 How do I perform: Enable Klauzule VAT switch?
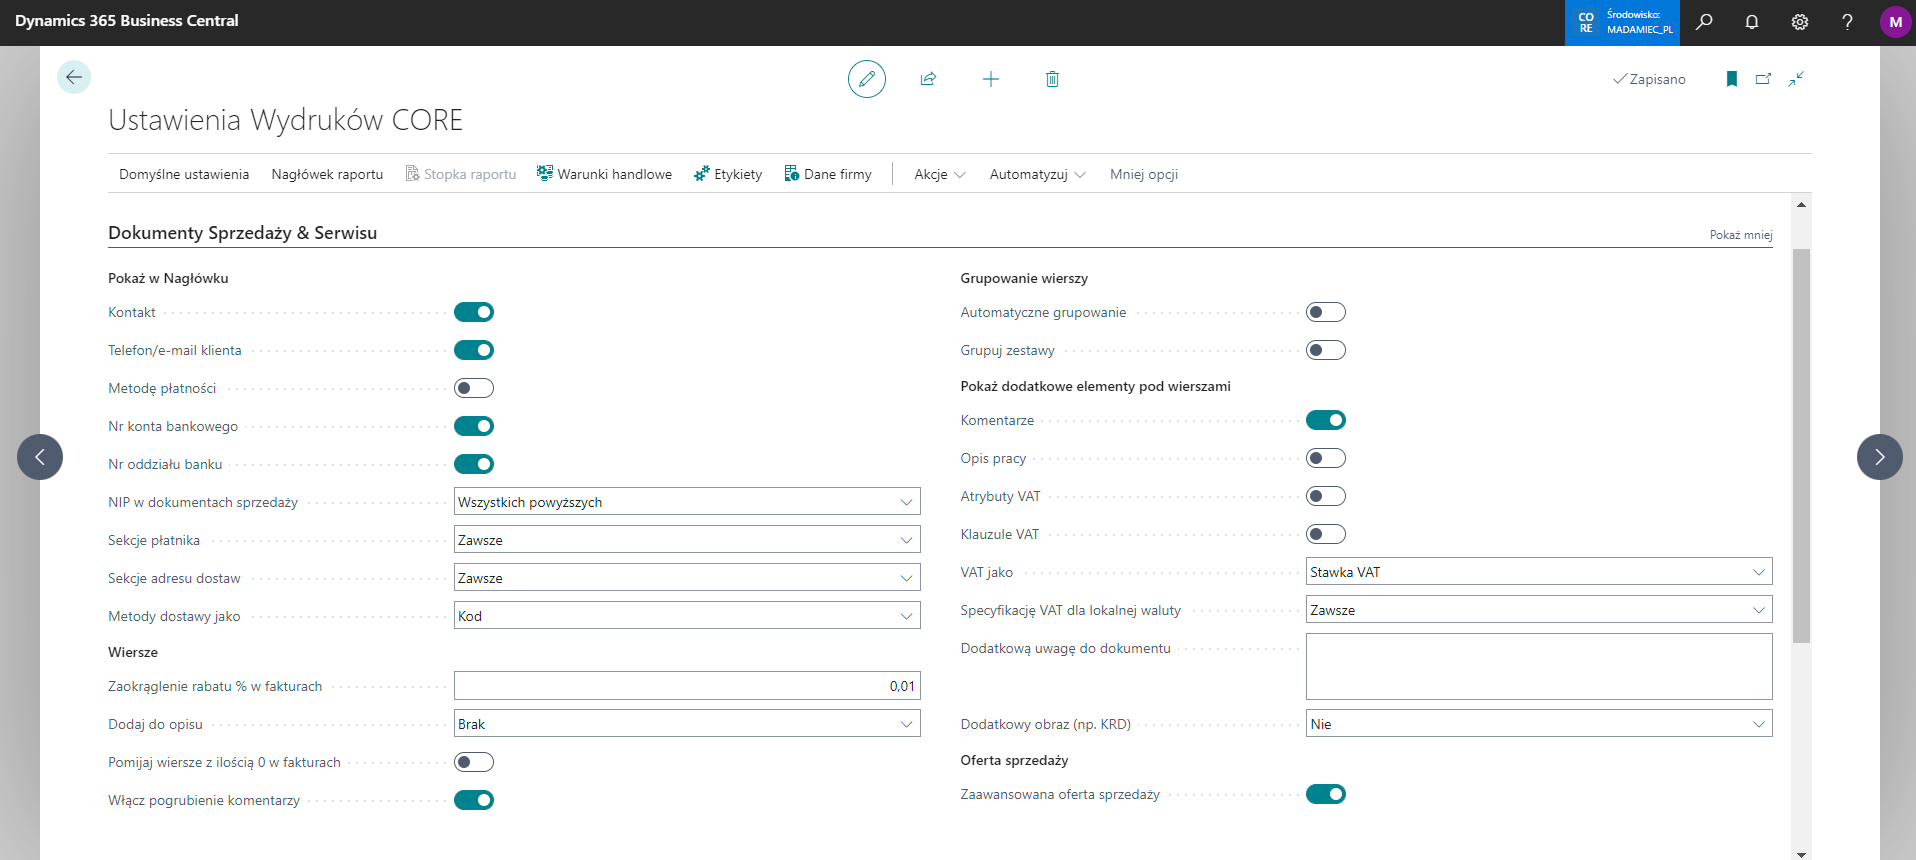[1326, 534]
